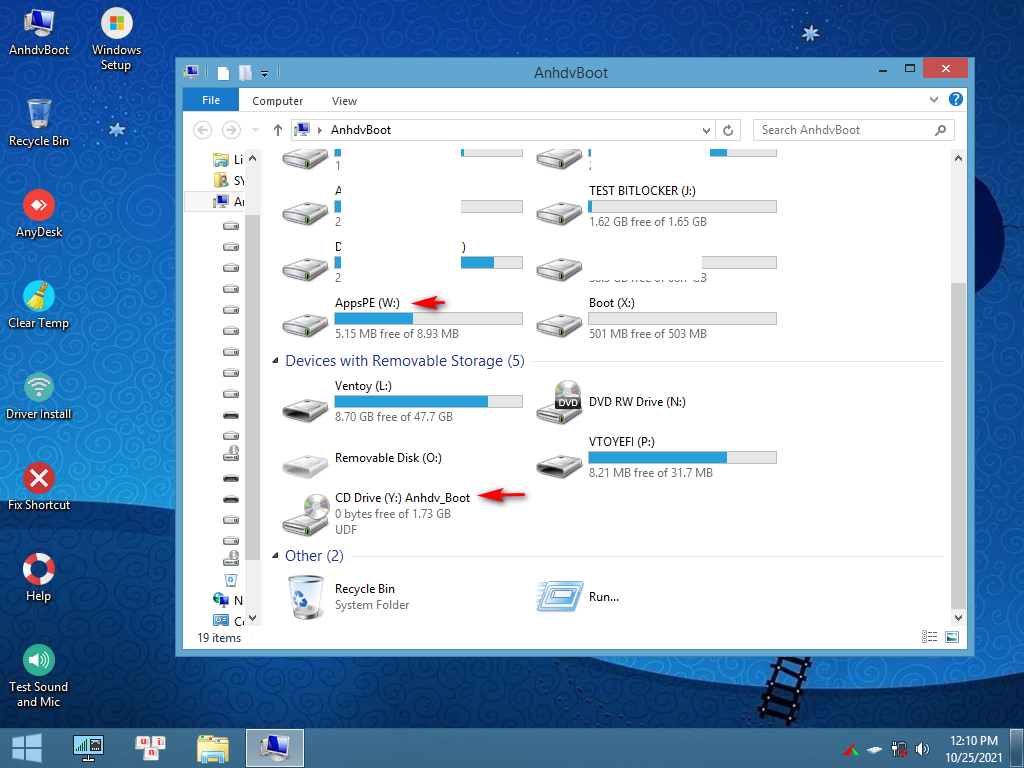The width and height of the screenshot is (1024, 768).
Task: Customize Quick Access Toolbar dropdown
Action: tap(264, 74)
